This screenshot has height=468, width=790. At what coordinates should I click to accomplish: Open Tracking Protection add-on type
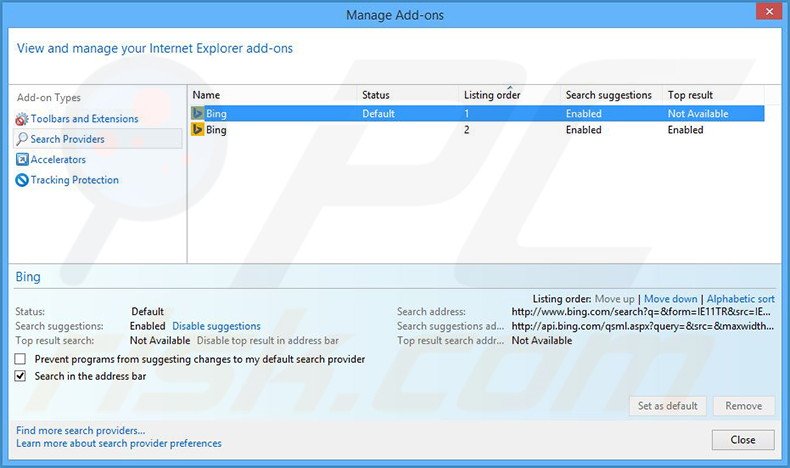(x=75, y=180)
